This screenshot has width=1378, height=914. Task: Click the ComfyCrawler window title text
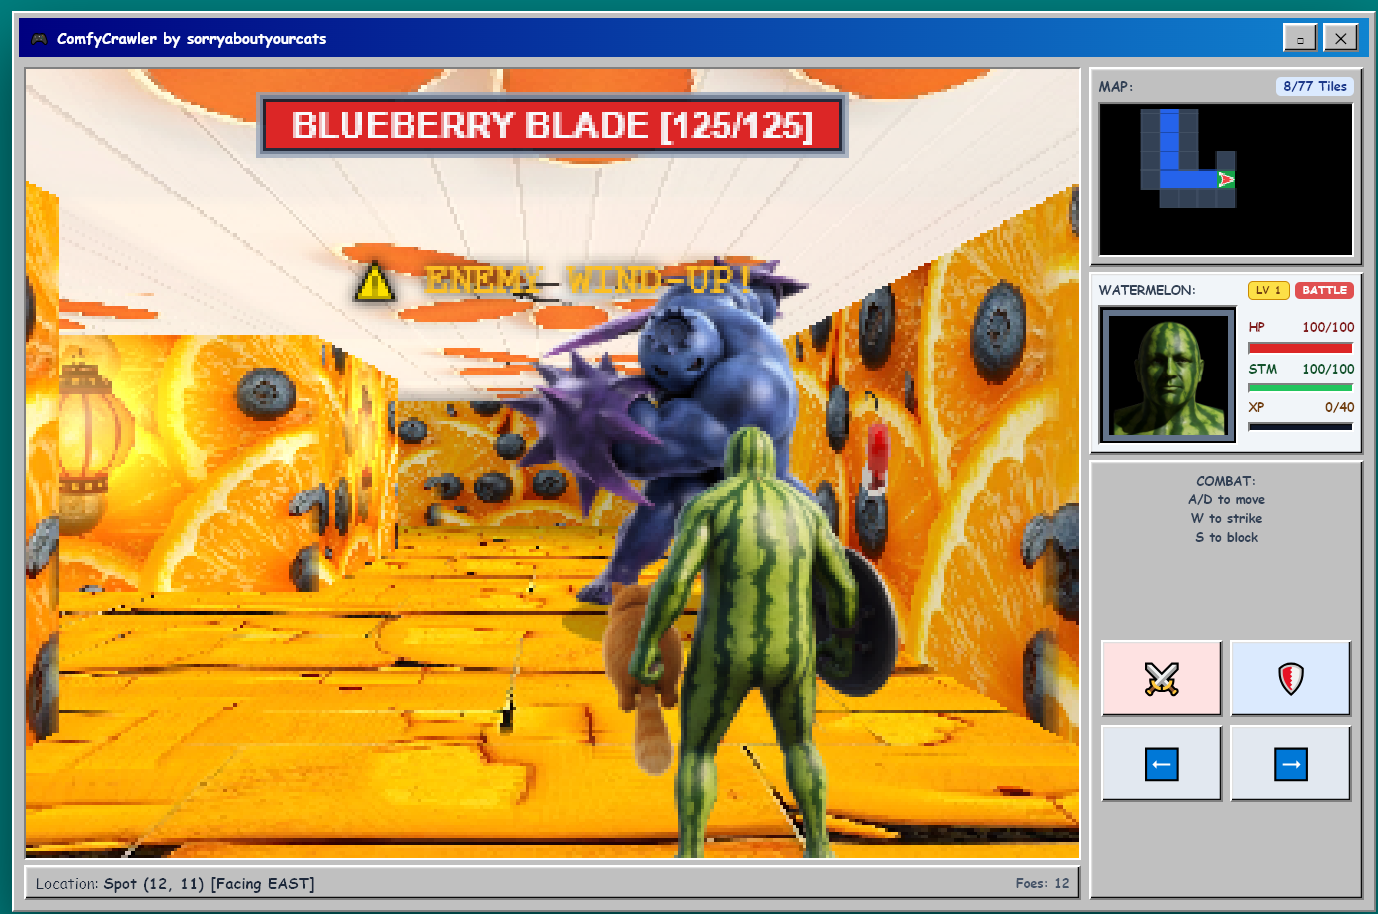[x=191, y=39]
